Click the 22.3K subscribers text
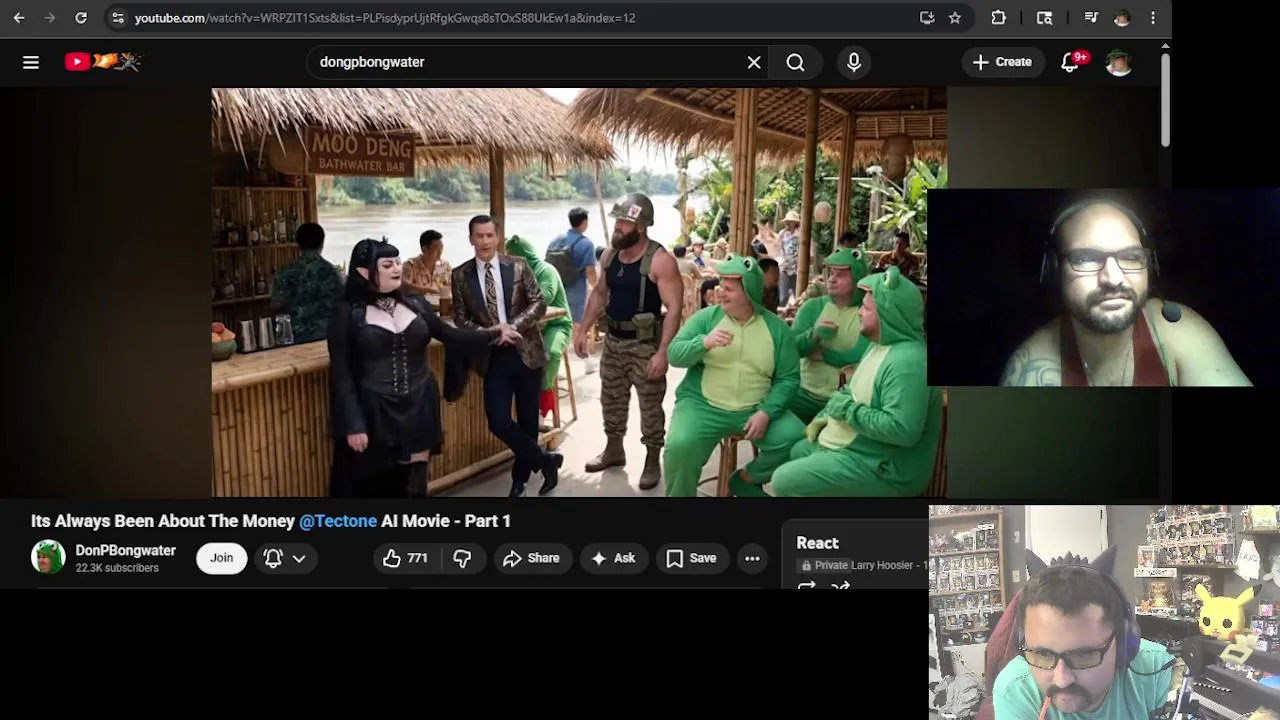 (117, 568)
